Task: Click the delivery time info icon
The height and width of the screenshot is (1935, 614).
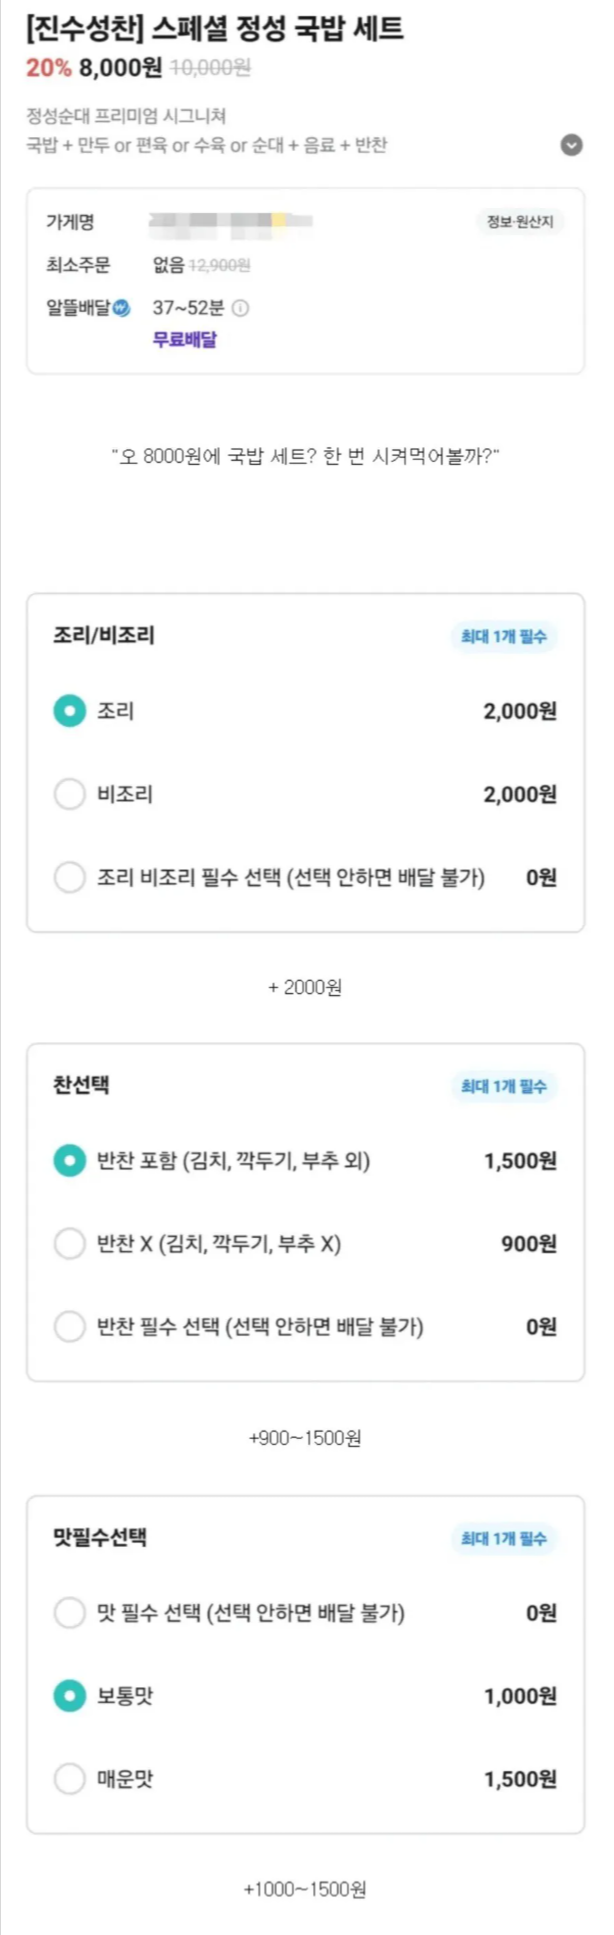Action: (241, 308)
